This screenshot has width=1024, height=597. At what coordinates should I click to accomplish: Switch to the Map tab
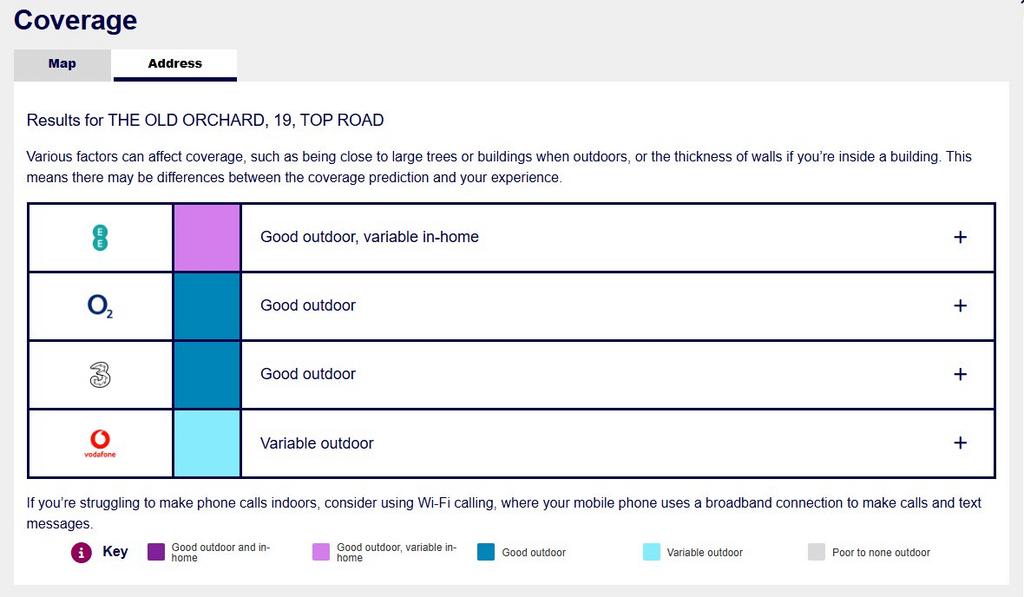click(62, 65)
